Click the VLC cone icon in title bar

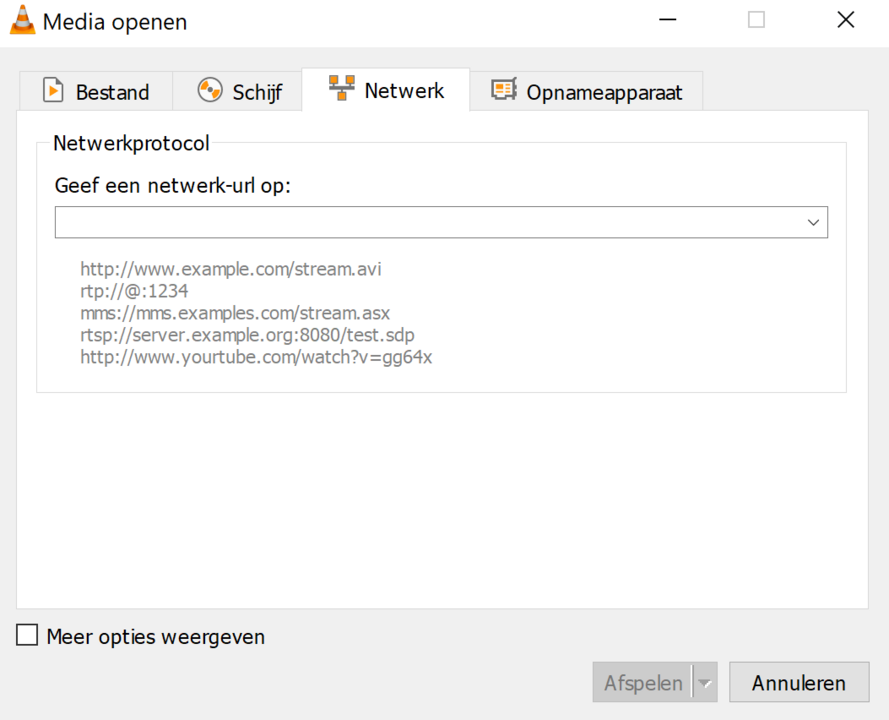click(22, 21)
